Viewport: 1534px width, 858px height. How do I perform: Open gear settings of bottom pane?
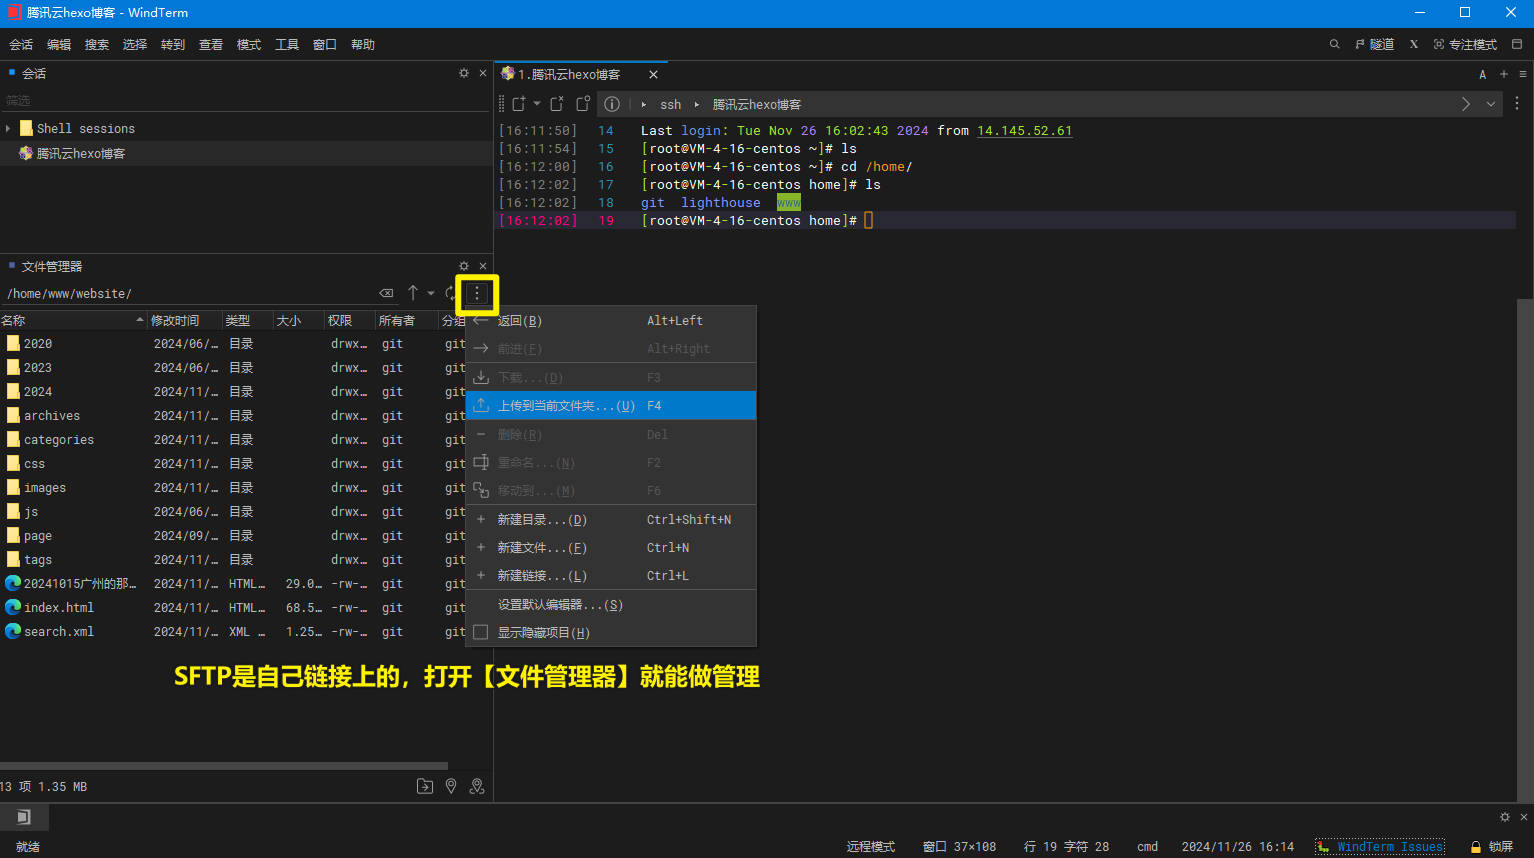pos(1505,817)
